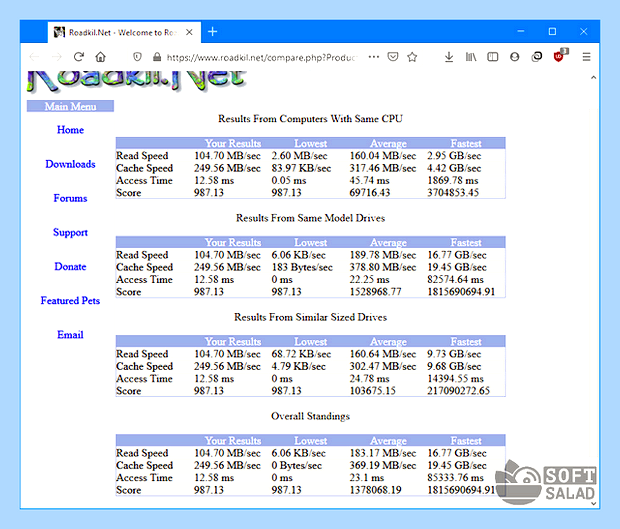This screenshot has height=529, width=620.
Task: Open a new tab with plus button
Action: coord(213,32)
